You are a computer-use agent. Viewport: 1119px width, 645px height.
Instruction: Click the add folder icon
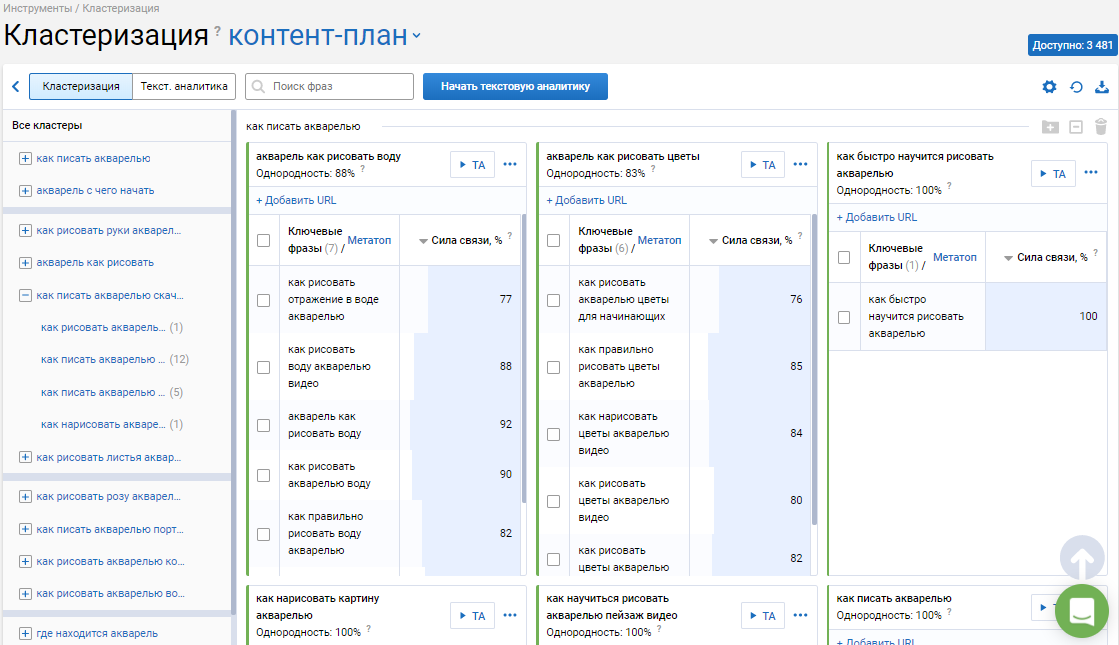click(x=1049, y=127)
